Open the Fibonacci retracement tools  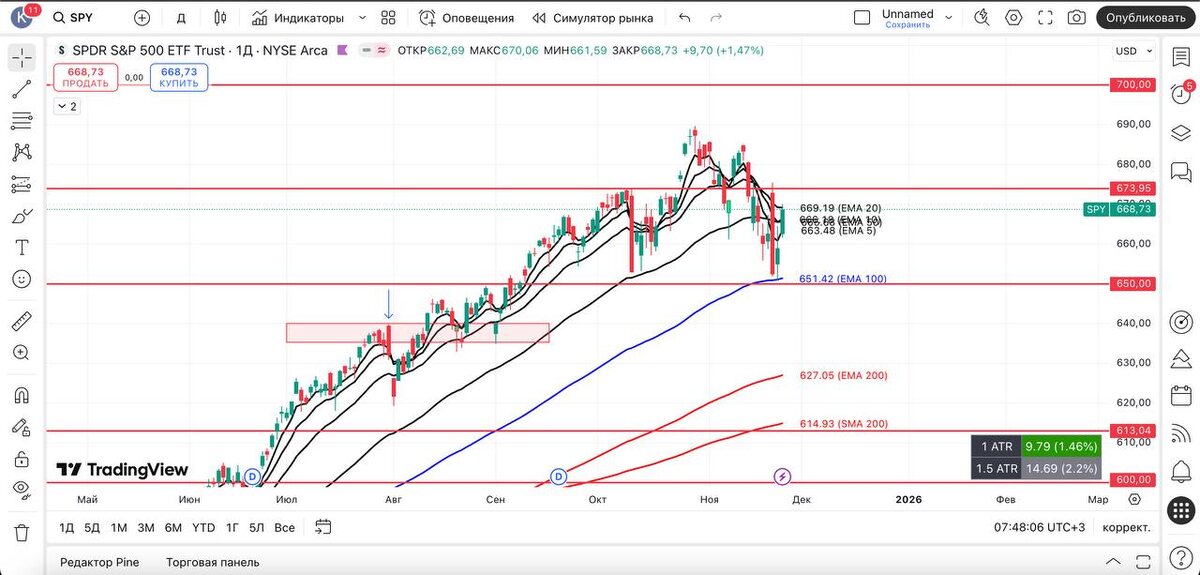tap(21, 121)
